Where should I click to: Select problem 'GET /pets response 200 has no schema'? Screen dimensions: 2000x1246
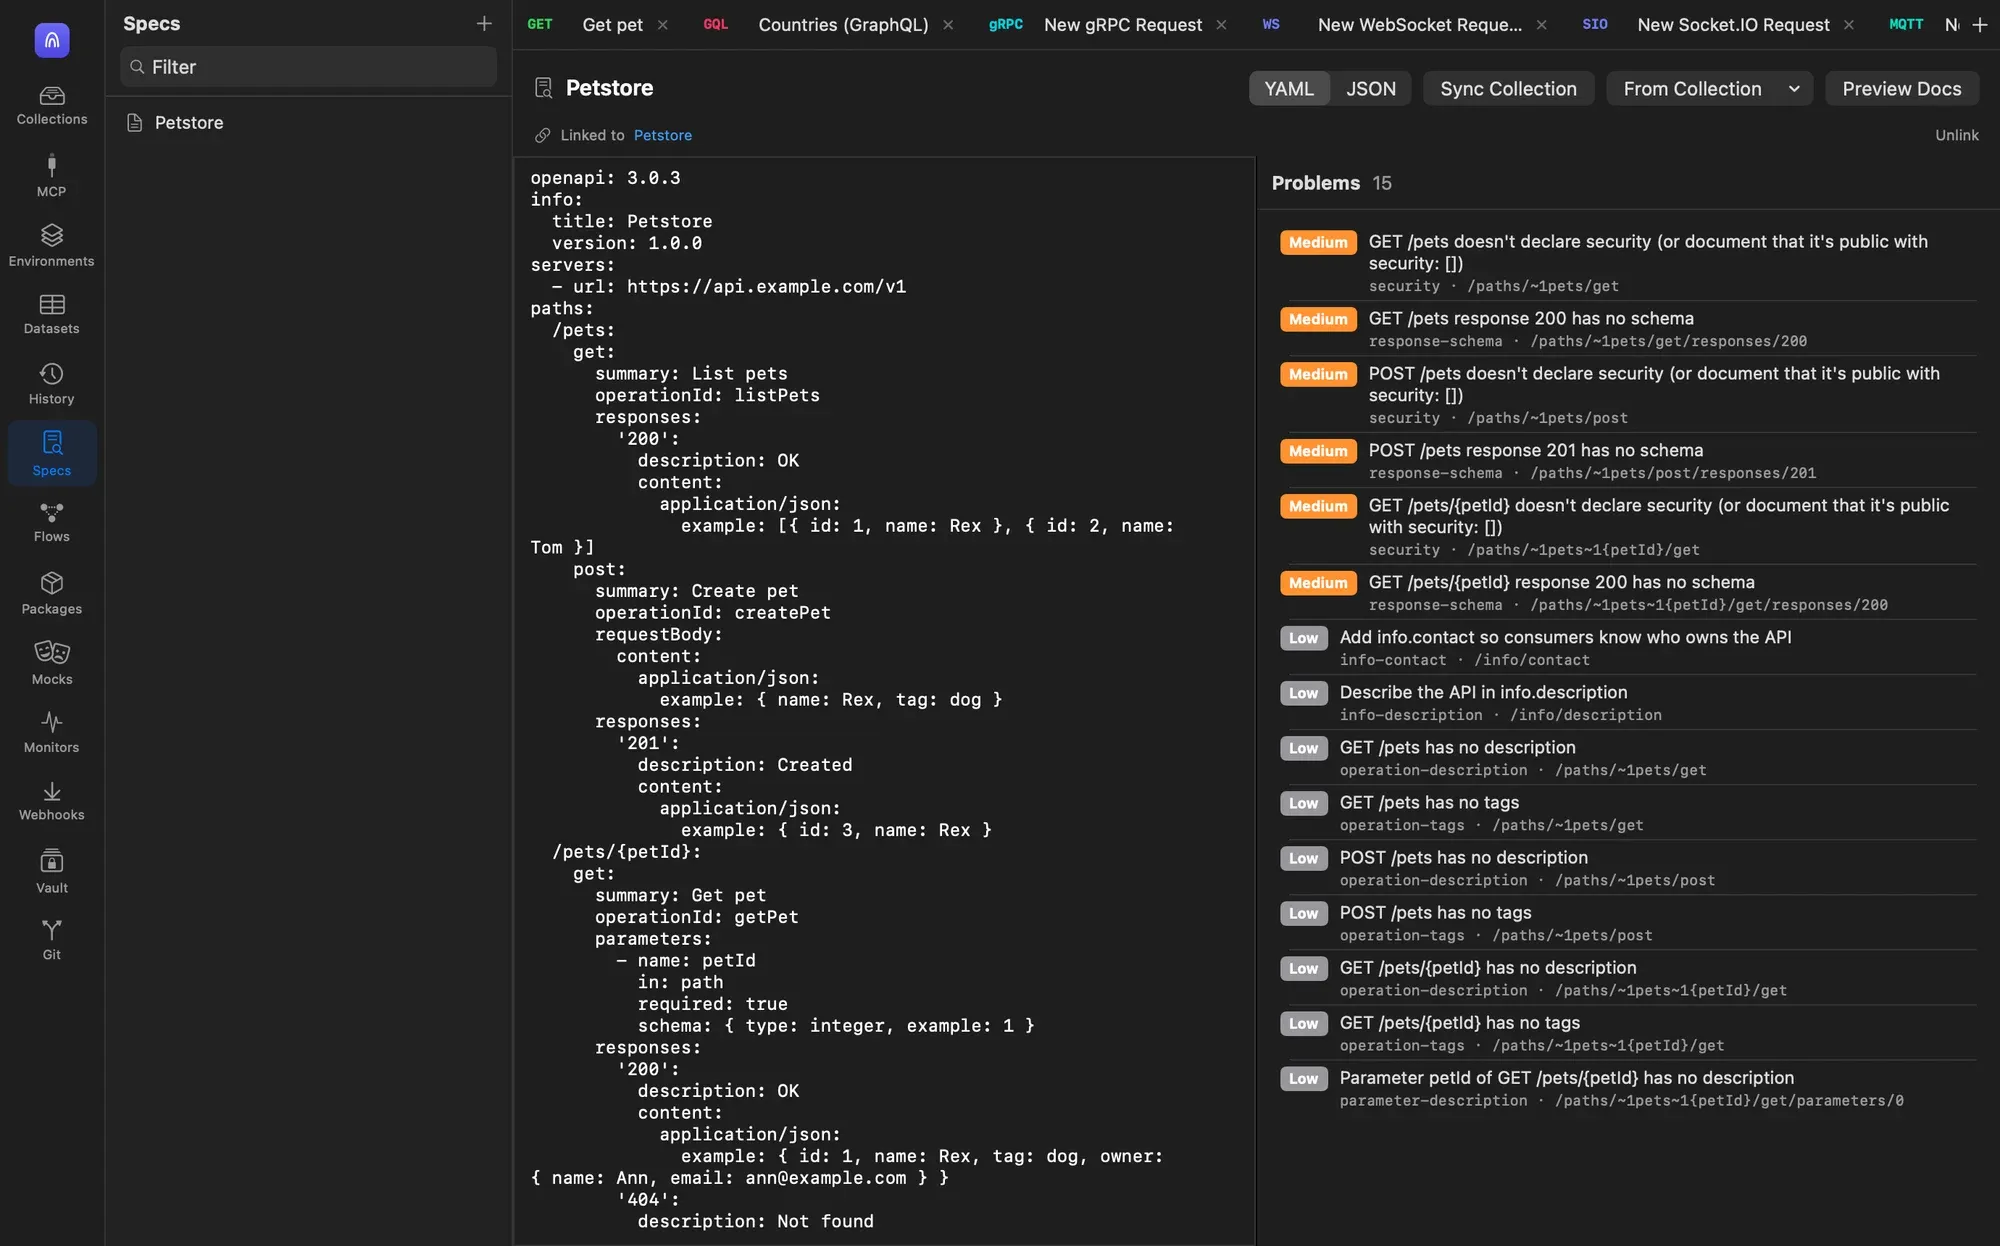(1628, 329)
